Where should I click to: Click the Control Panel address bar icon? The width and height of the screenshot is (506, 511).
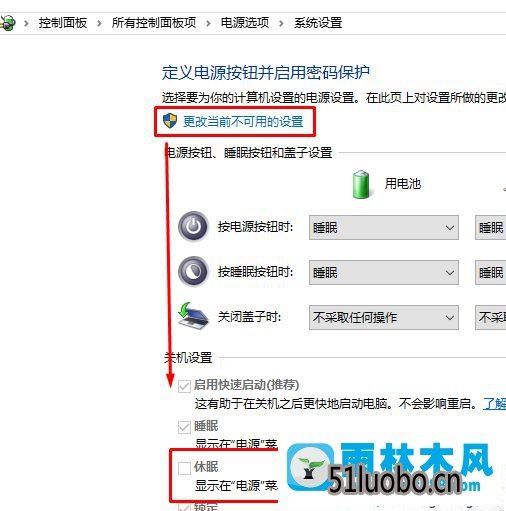(7, 23)
